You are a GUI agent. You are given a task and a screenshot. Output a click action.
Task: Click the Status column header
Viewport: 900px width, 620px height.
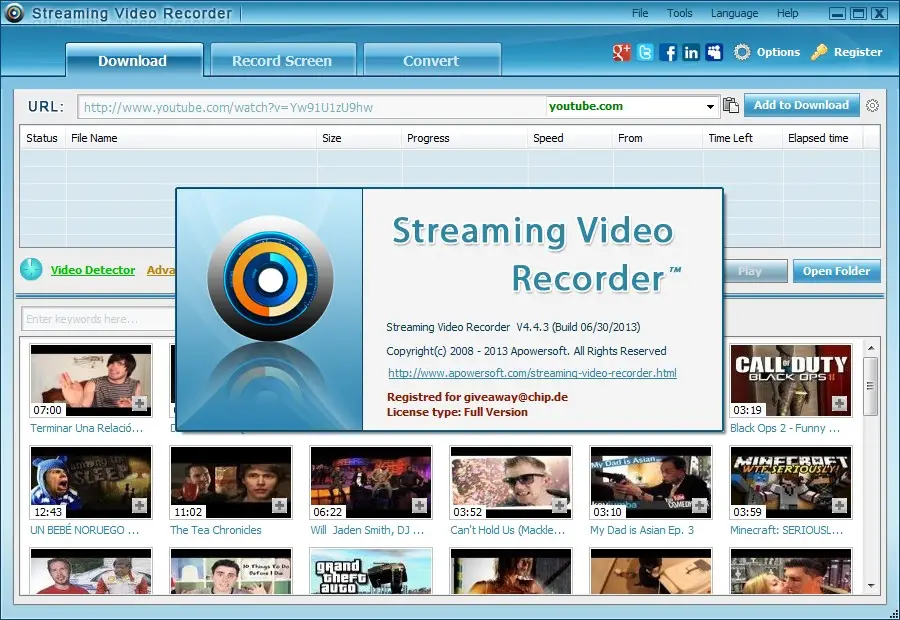pos(42,138)
